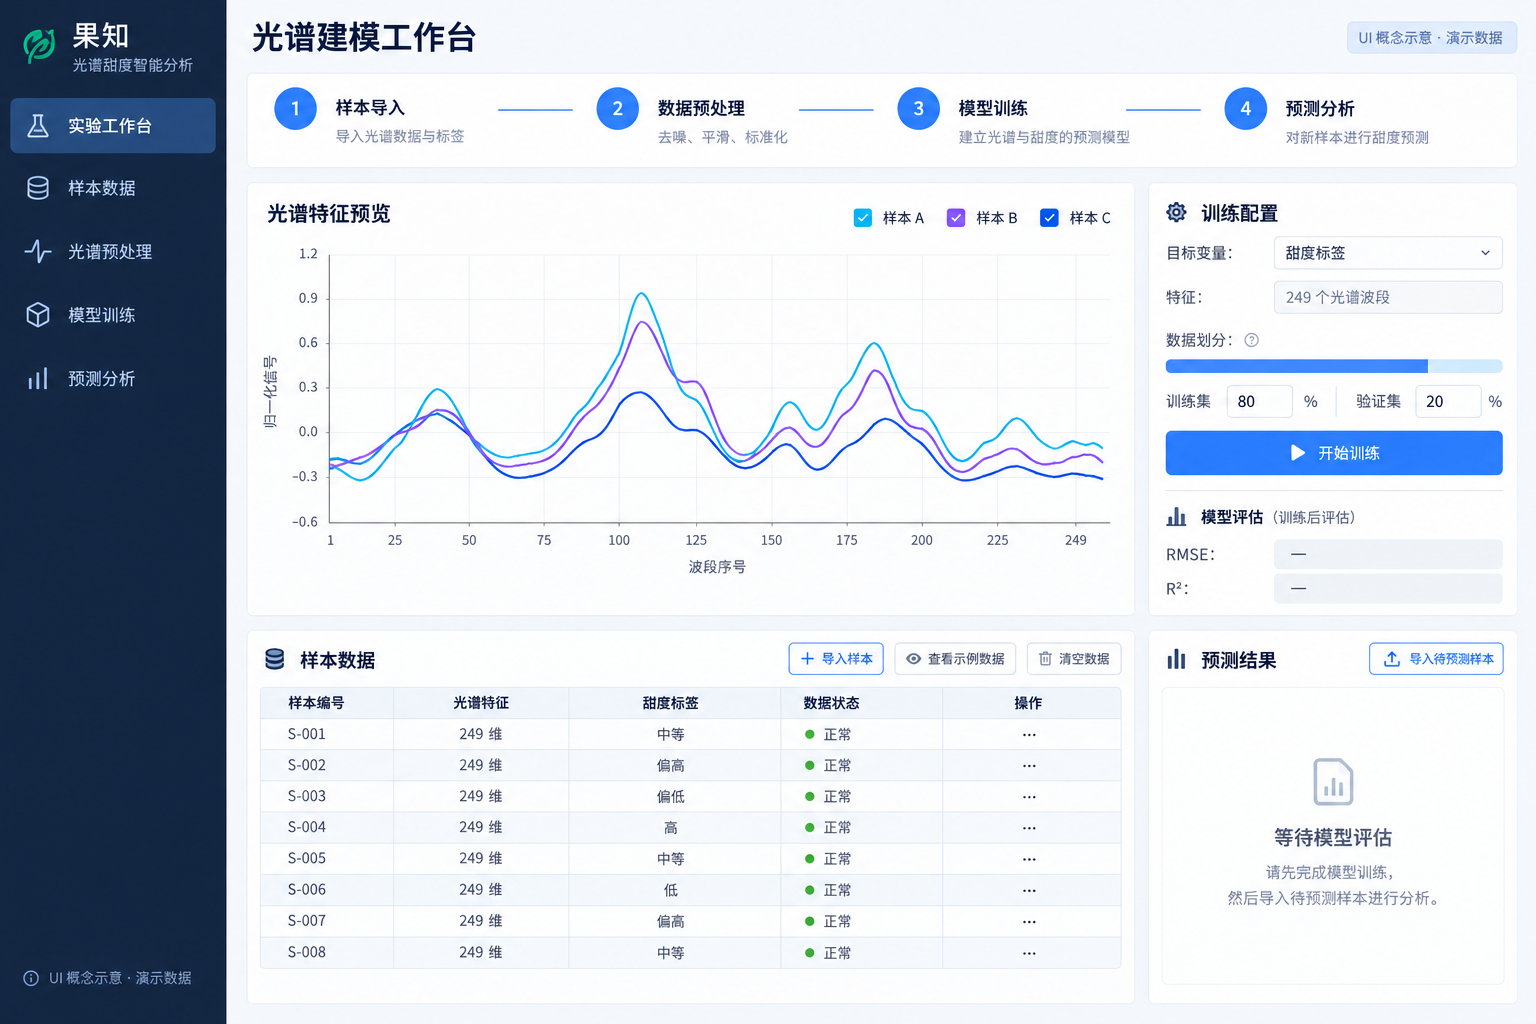Click the 开始训练 button
The image size is (1536, 1024).
(x=1334, y=453)
